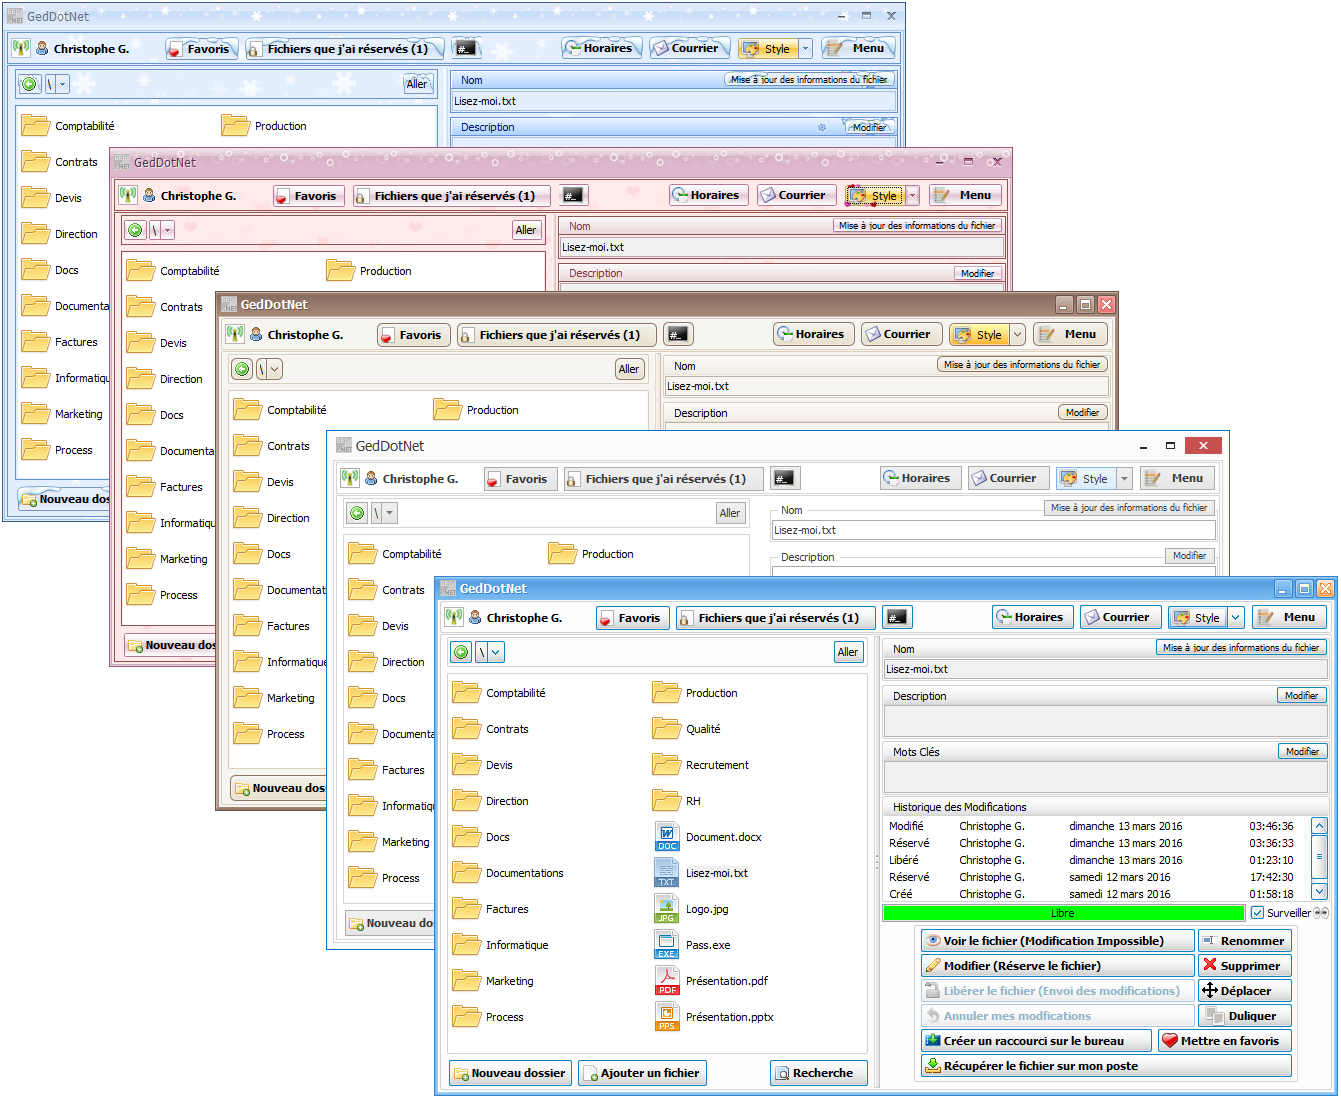Click Voir le fichier (Modification Impossible)

tap(1058, 941)
